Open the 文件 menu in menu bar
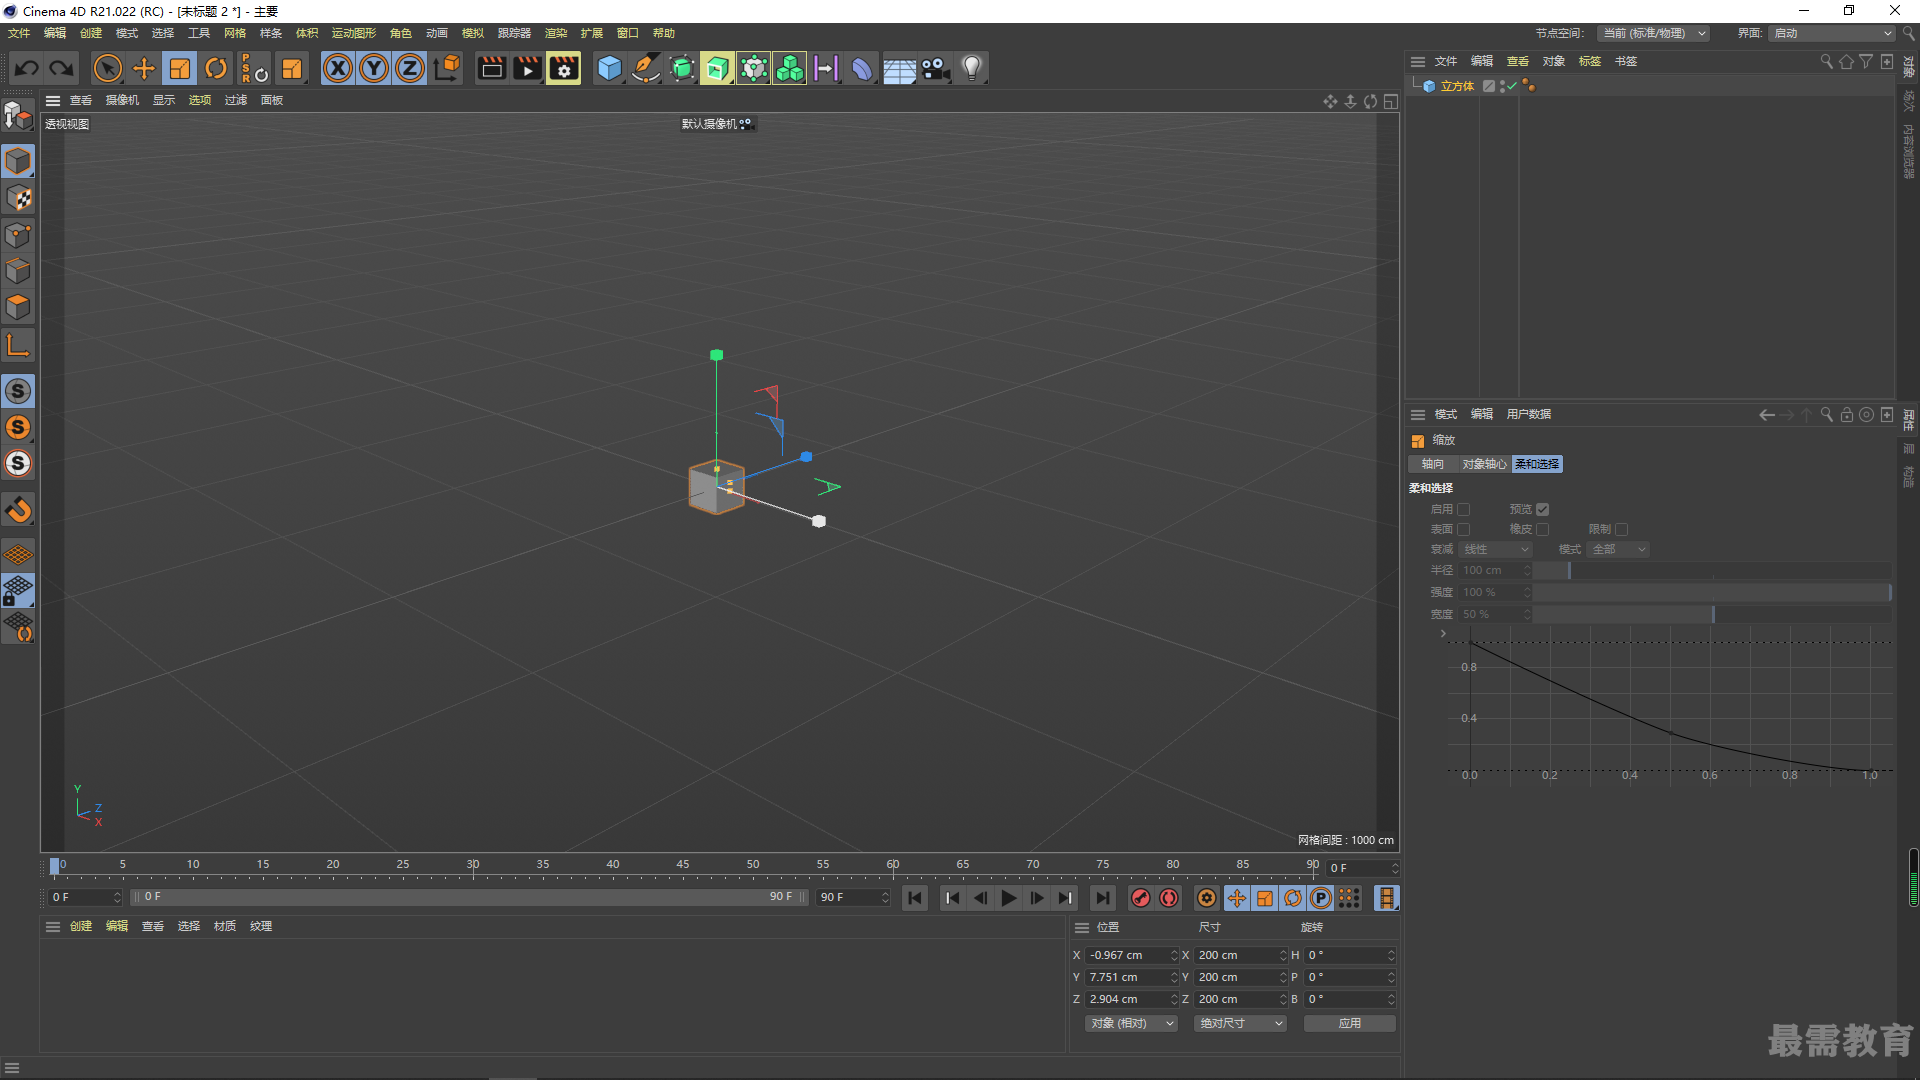1920x1080 pixels. pos(19,33)
